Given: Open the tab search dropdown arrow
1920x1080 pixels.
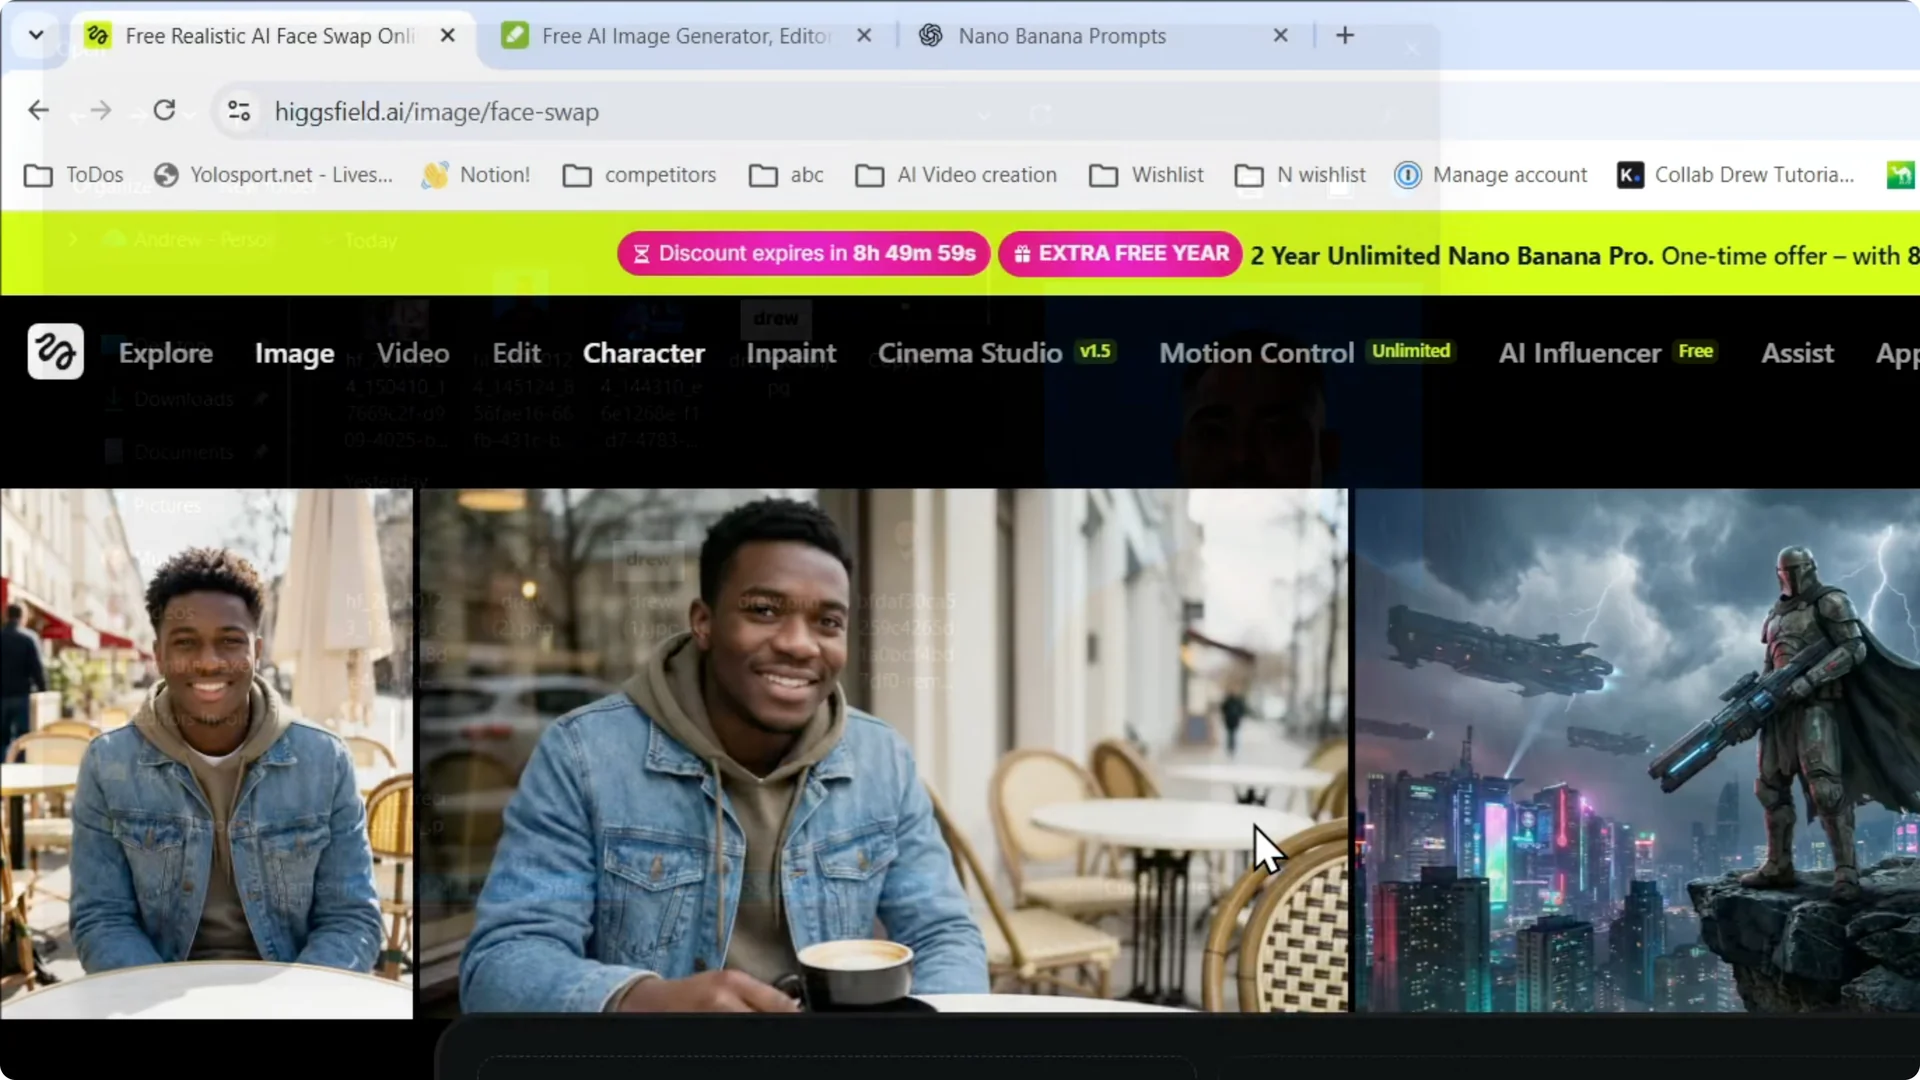Looking at the screenshot, I should coord(36,36).
